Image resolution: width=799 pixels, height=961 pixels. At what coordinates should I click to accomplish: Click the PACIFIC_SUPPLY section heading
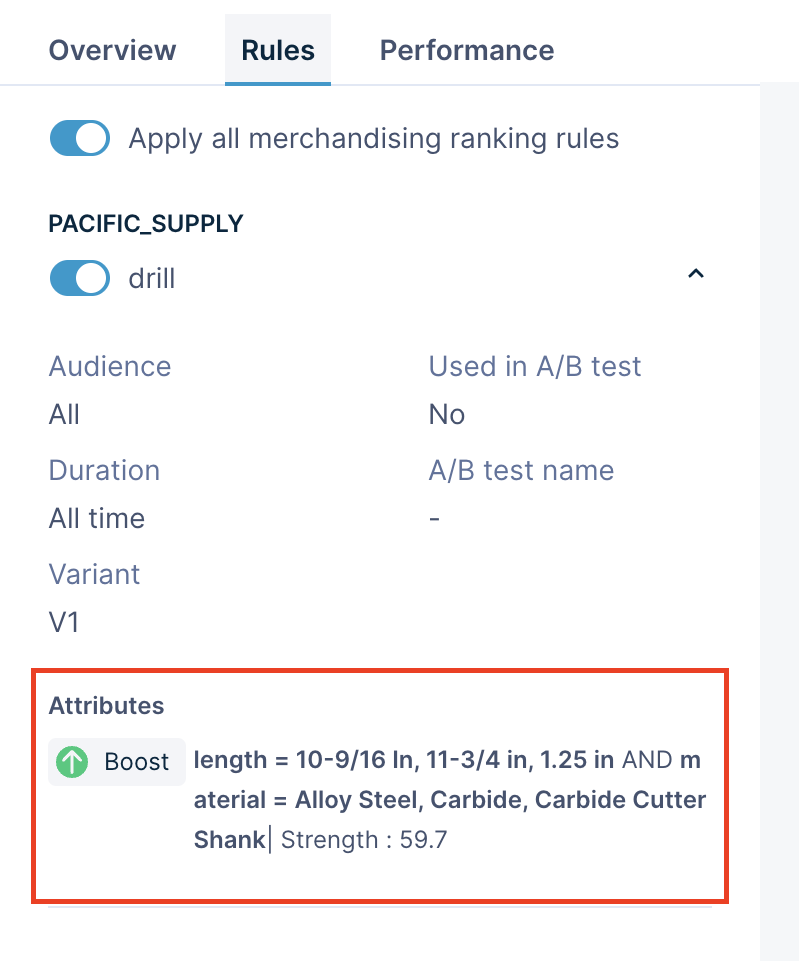(146, 223)
